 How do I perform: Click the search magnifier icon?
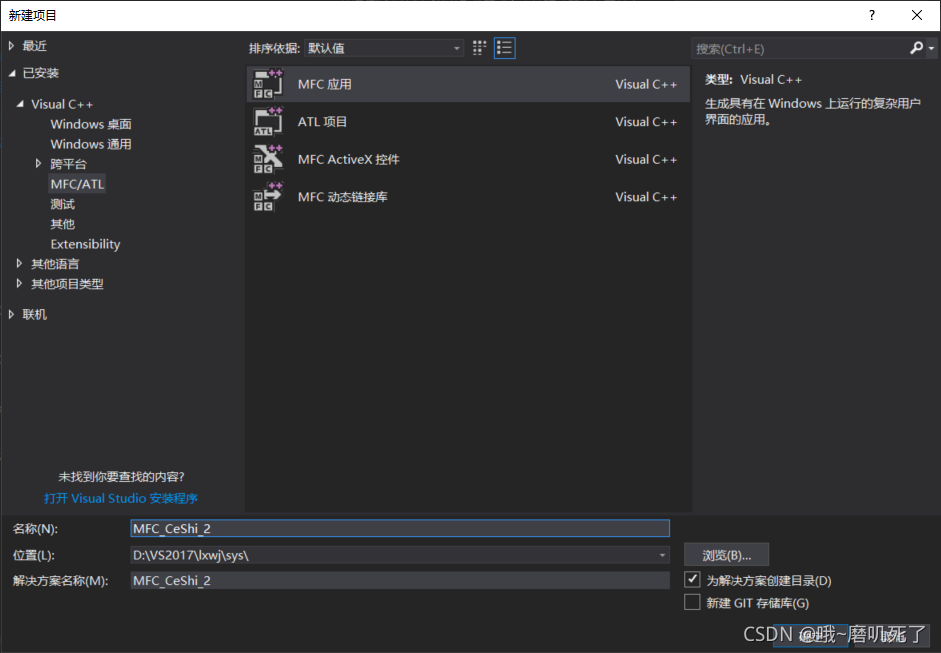[x=916, y=48]
